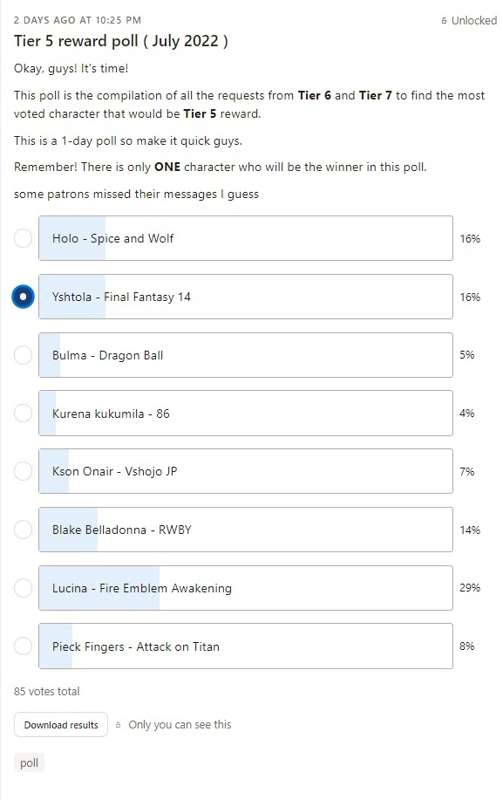Click the Unlocked lock icon

(444, 21)
